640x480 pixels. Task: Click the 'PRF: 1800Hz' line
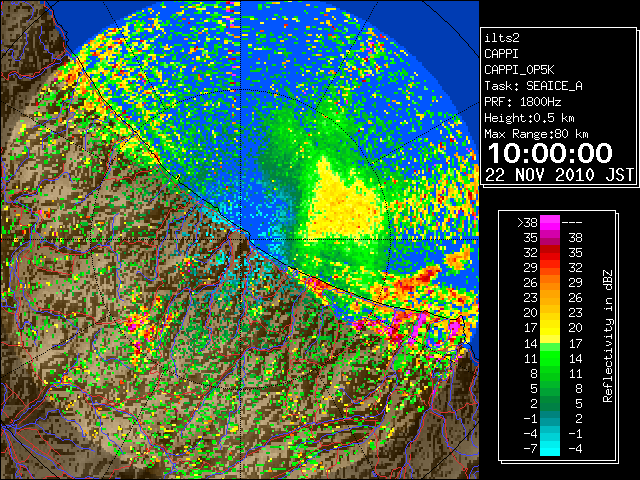(523, 102)
